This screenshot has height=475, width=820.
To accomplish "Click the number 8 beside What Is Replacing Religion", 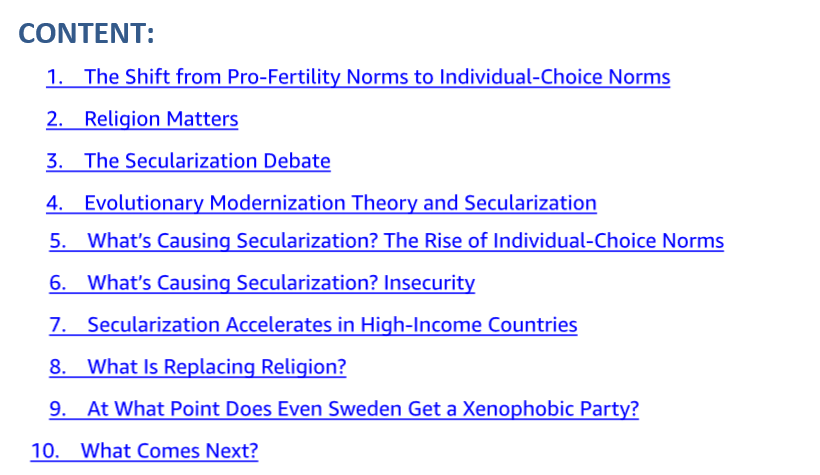I will pyautogui.click(x=58, y=367).
